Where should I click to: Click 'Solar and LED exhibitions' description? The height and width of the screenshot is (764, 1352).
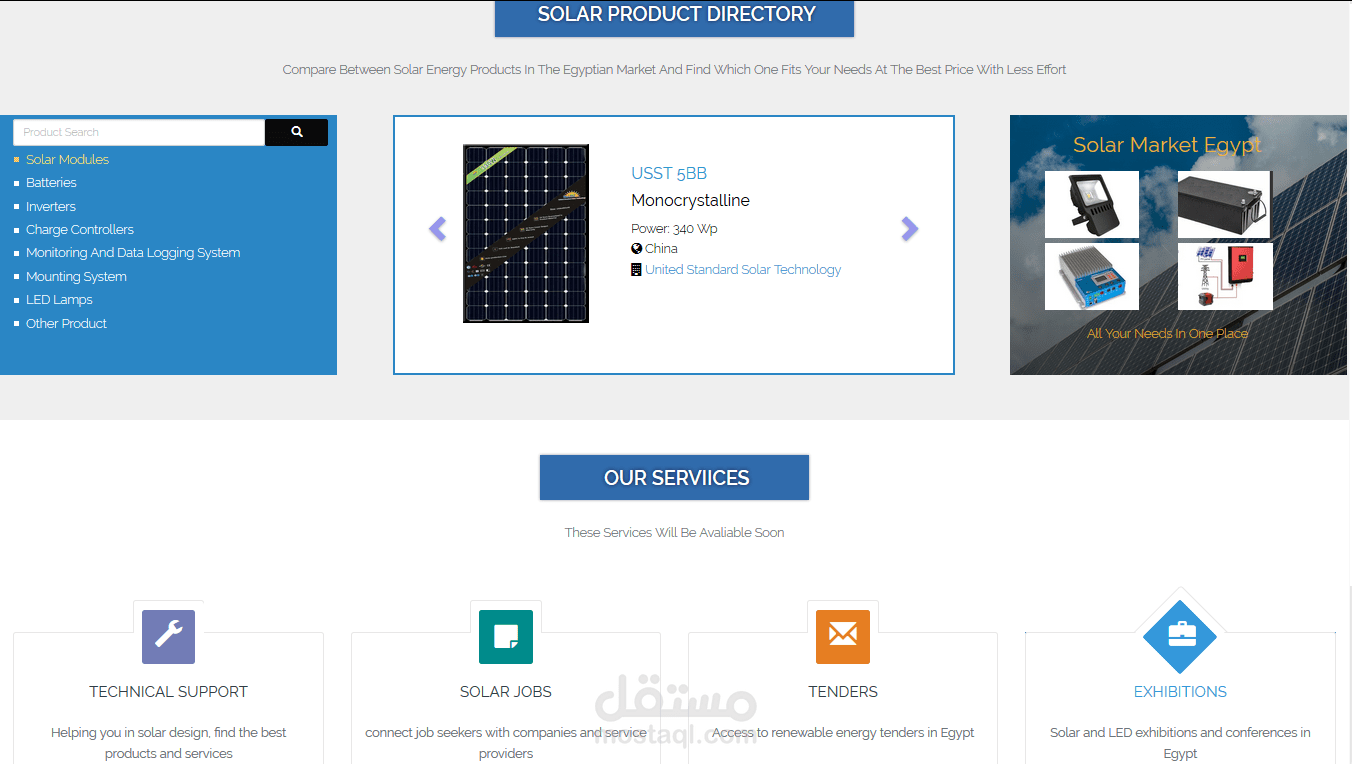click(x=1180, y=743)
